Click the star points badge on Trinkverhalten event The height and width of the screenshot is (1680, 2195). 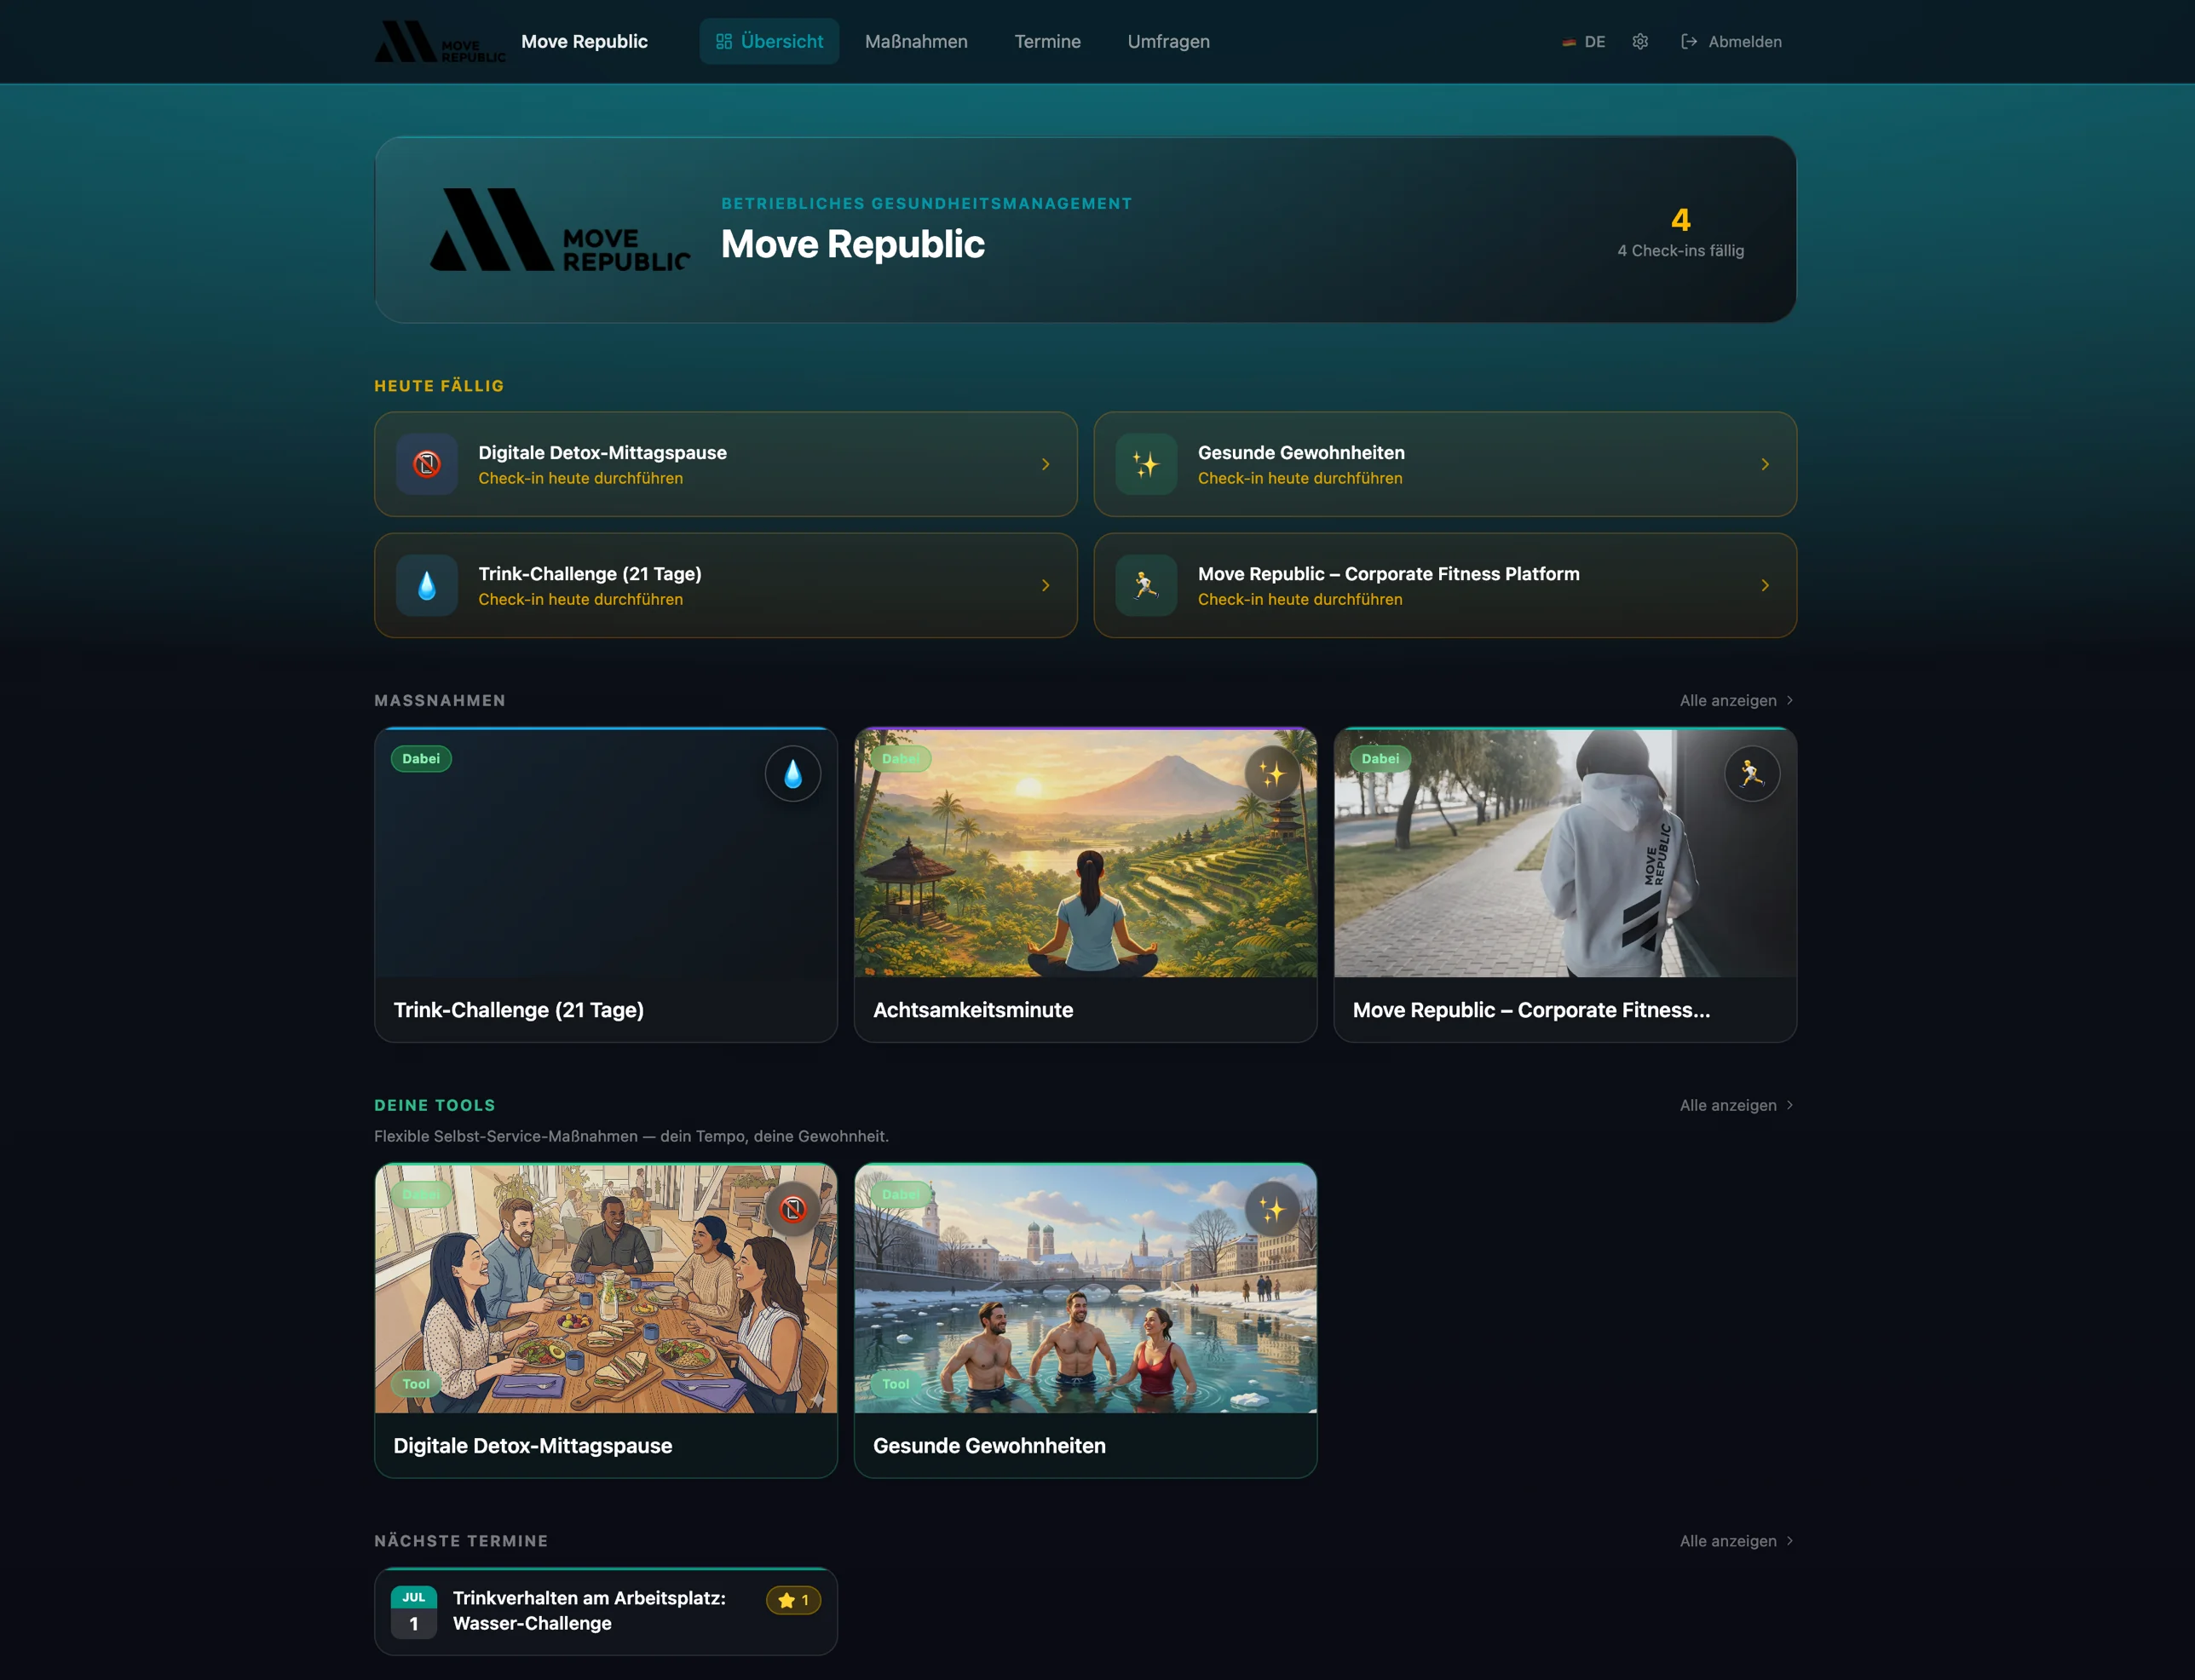[x=794, y=1600]
